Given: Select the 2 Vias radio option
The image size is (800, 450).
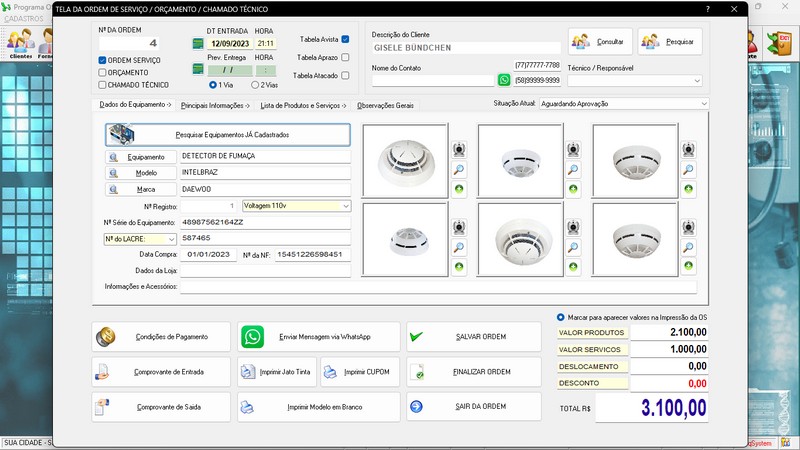Looking at the screenshot, I should pyautogui.click(x=255, y=85).
